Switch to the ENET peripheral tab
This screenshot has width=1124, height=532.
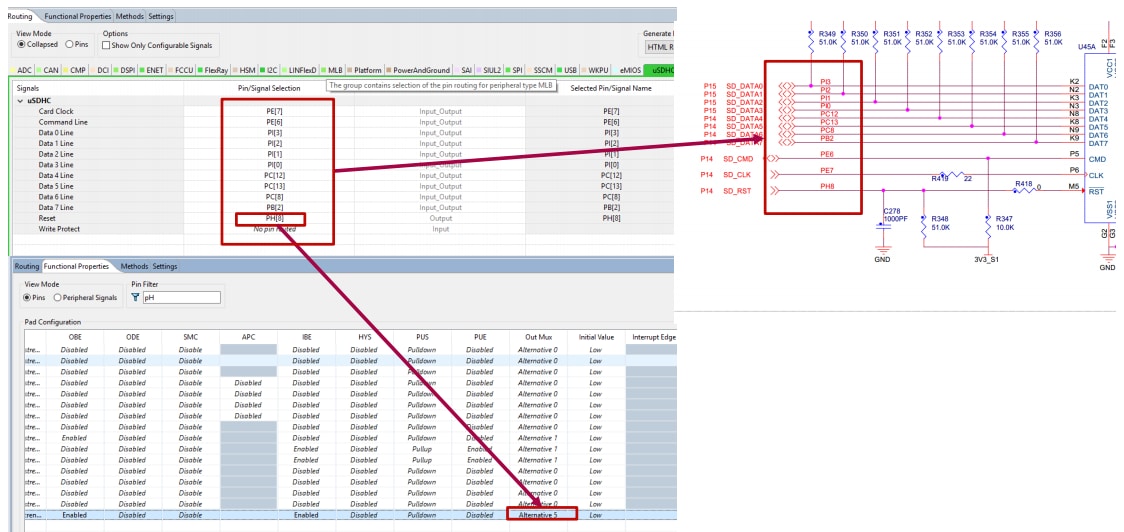click(153, 71)
